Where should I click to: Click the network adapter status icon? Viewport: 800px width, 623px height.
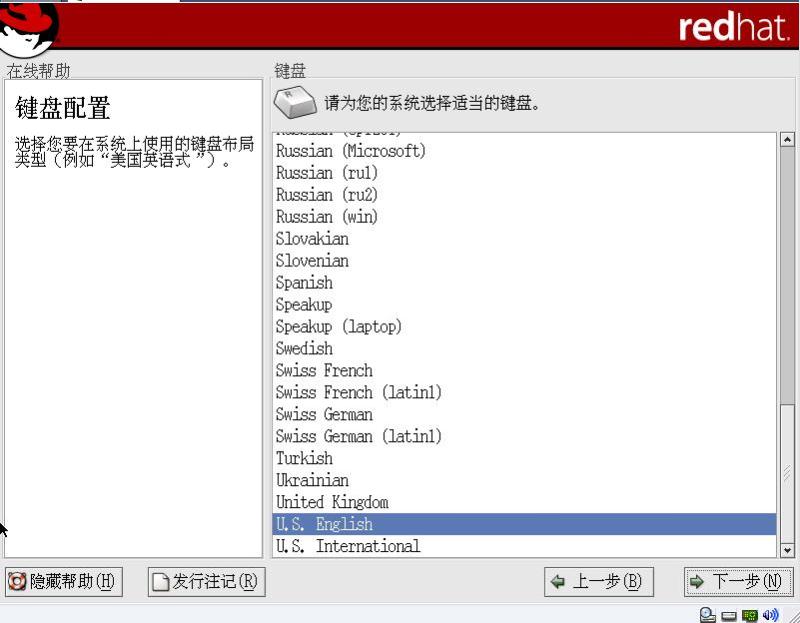click(749, 615)
